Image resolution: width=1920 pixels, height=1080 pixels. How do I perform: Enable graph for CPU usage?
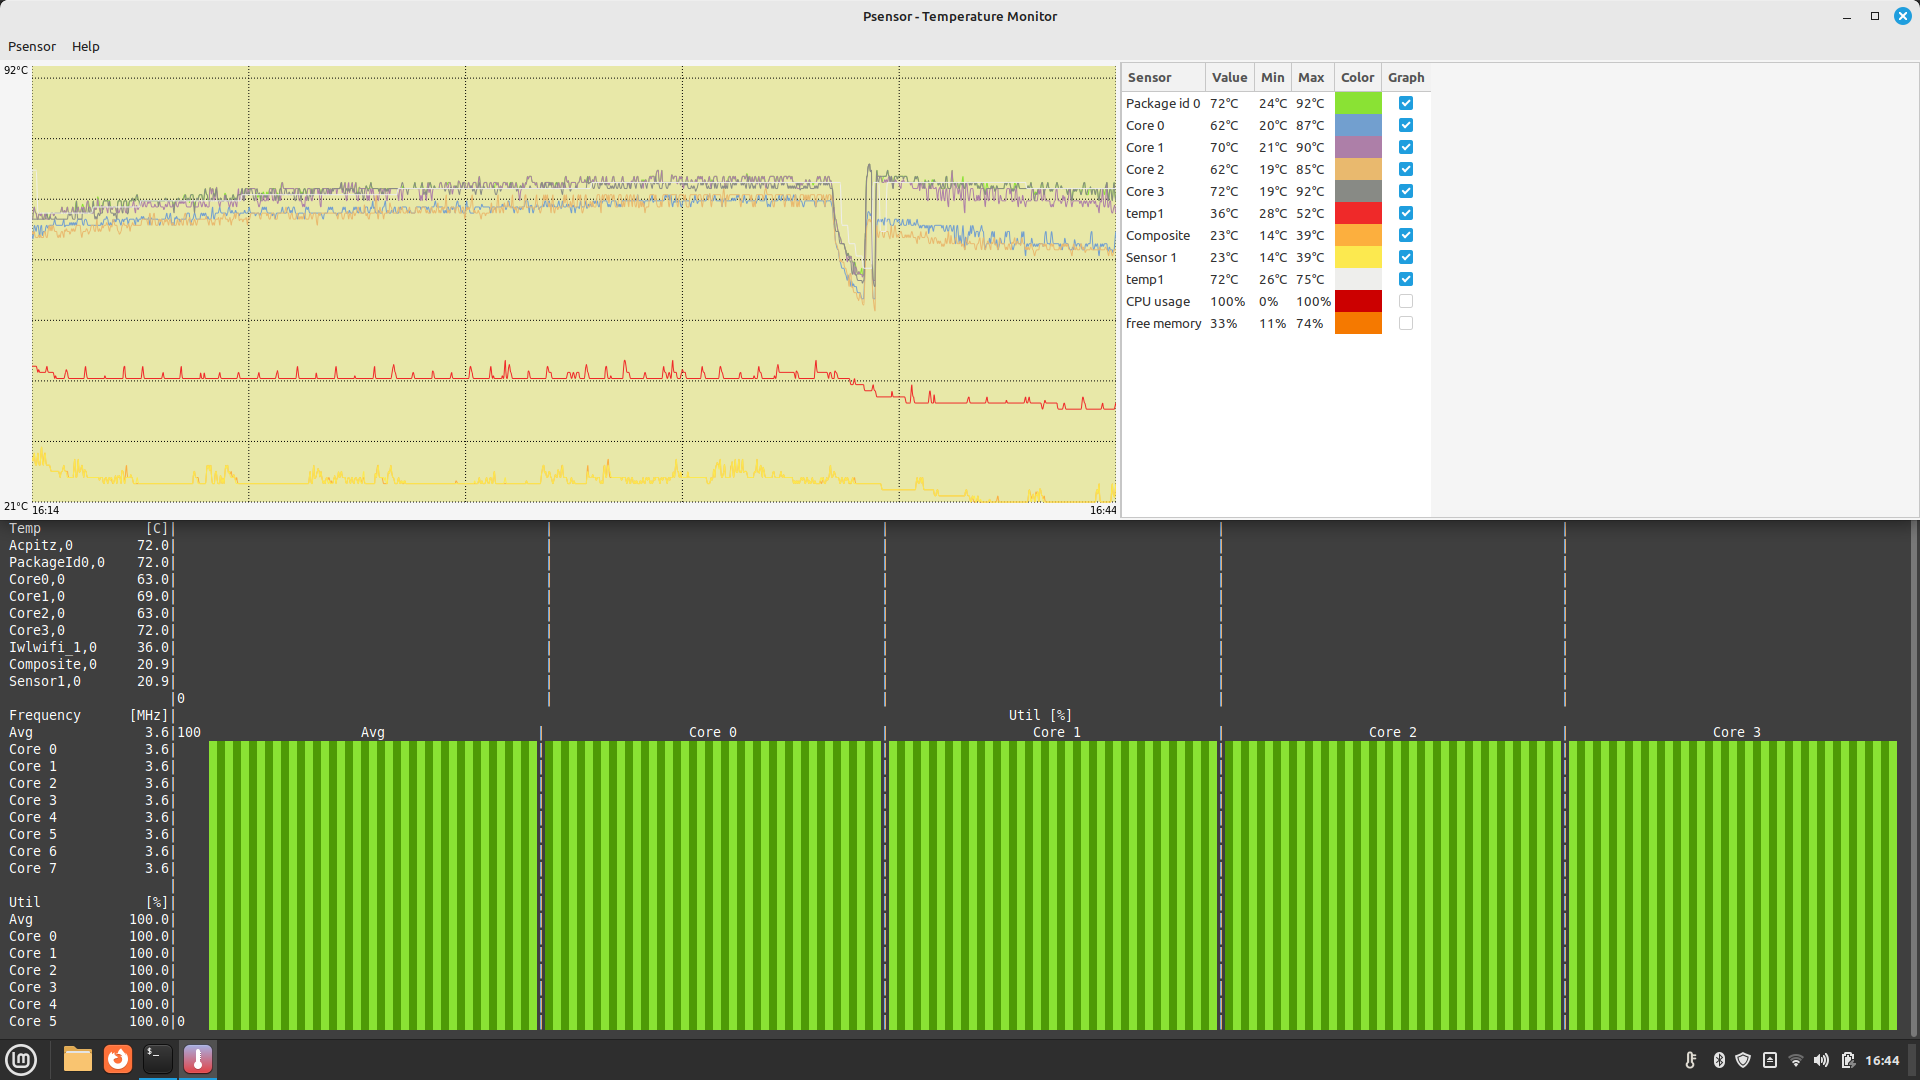(1405, 301)
